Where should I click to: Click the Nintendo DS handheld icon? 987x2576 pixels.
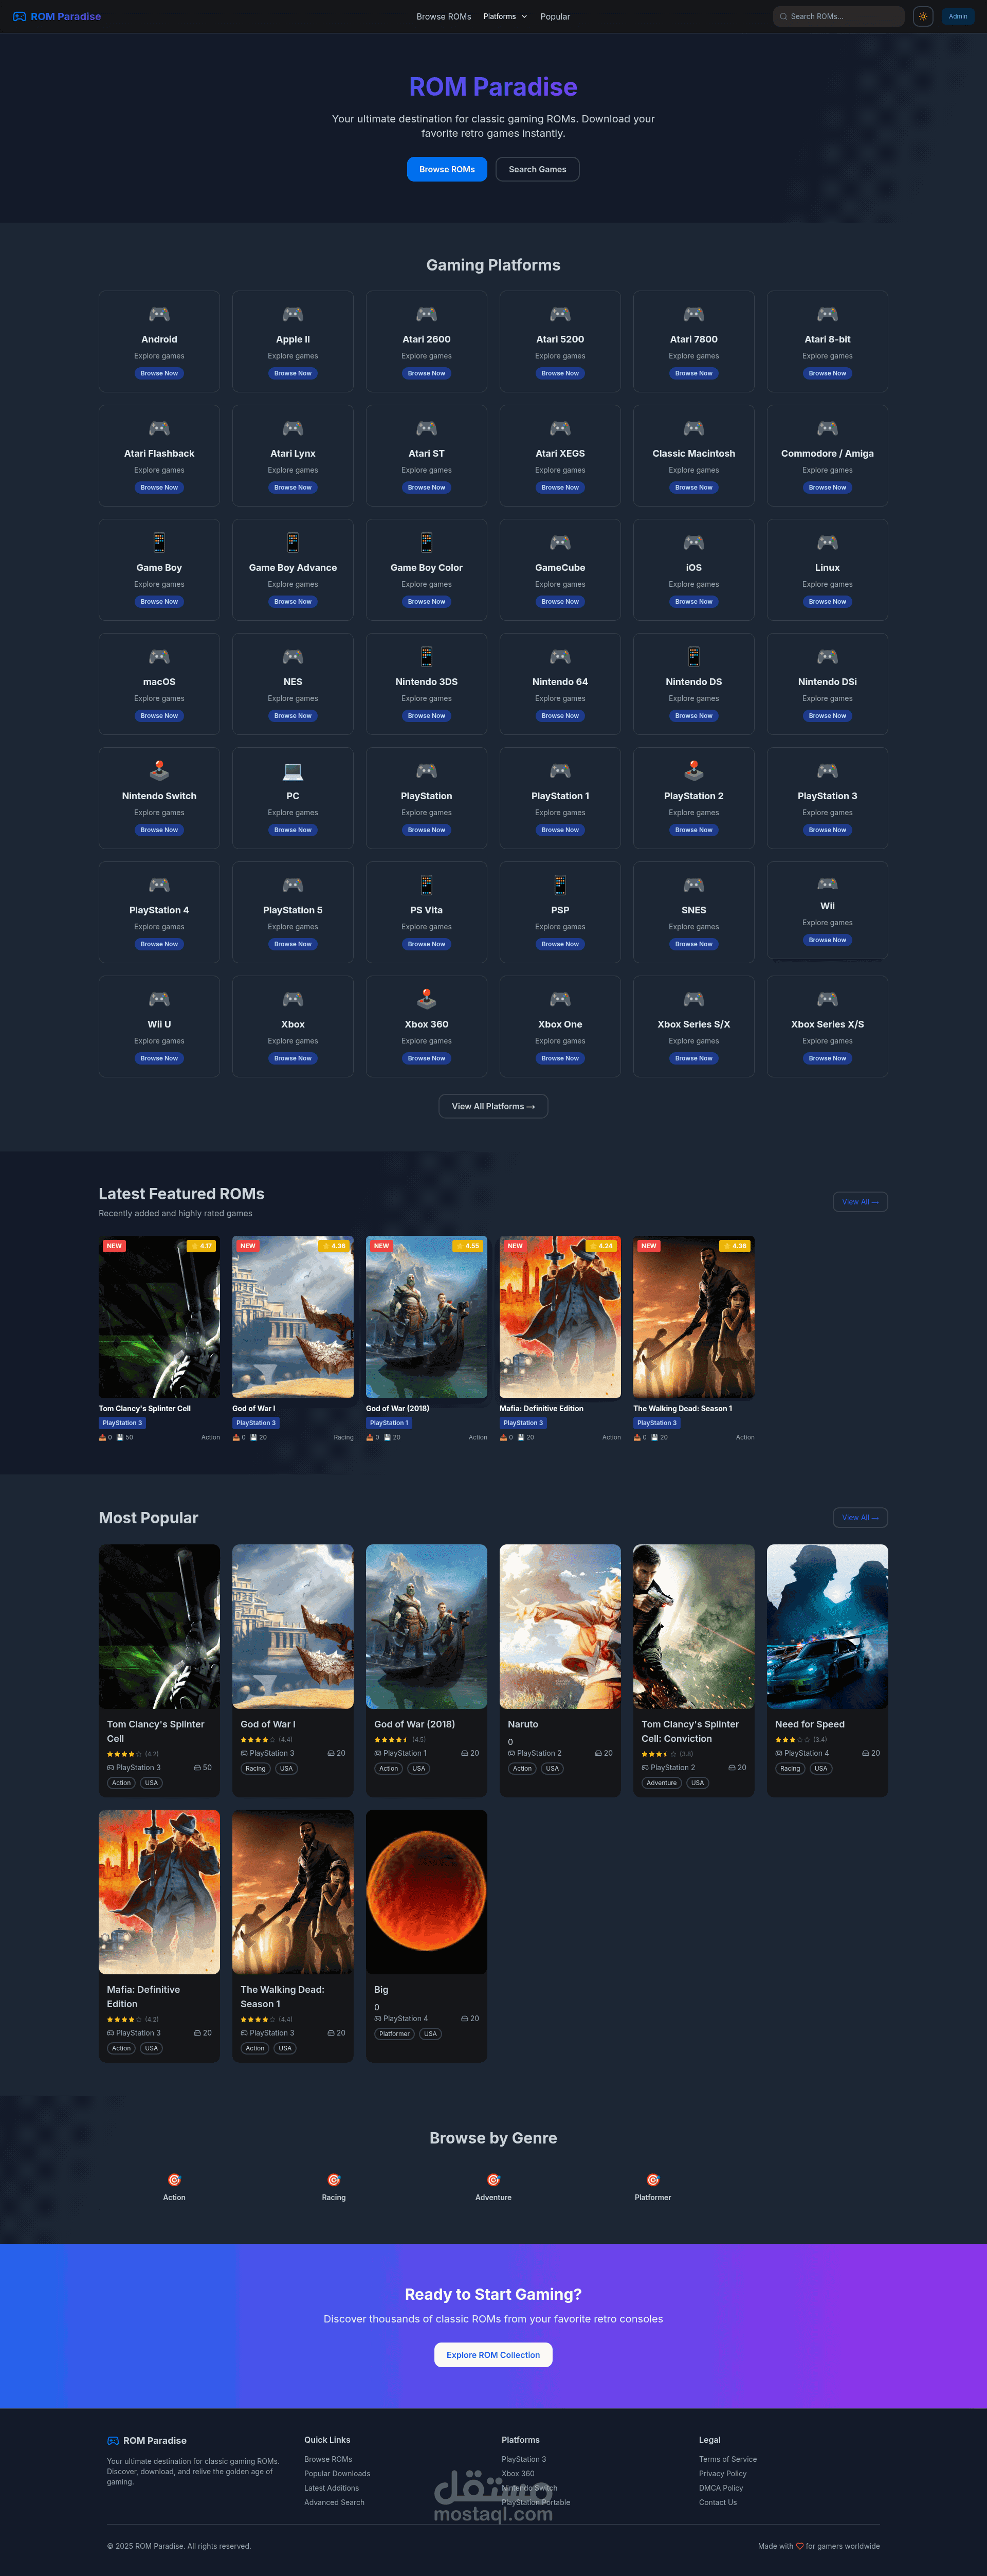point(694,657)
